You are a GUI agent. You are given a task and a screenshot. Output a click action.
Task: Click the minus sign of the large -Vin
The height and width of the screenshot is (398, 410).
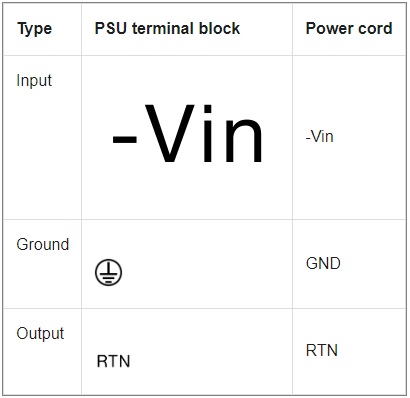point(125,140)
